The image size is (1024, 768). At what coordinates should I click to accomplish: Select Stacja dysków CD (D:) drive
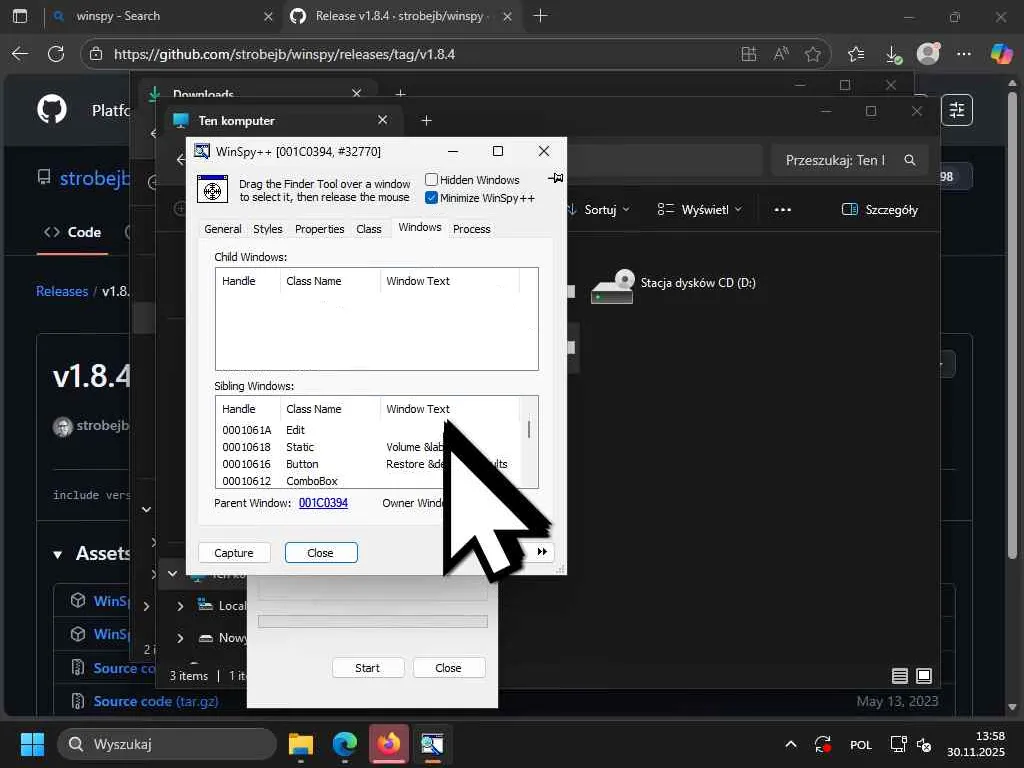click(673, 286)
